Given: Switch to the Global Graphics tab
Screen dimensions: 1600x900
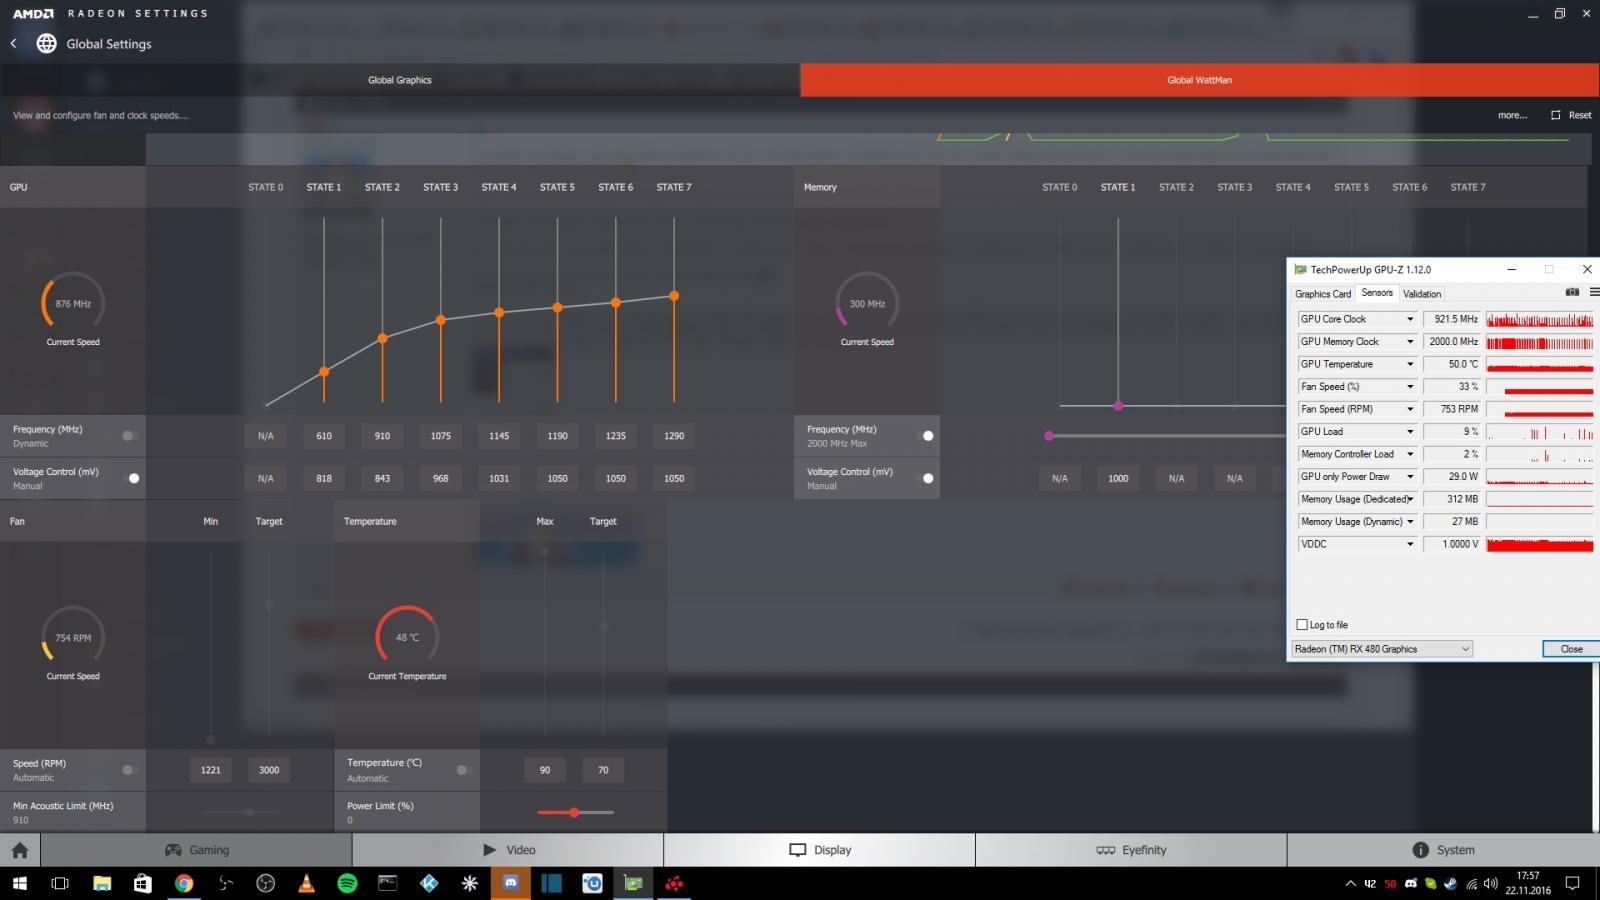Looking at the screenshot, I should [x=400, y=80].
